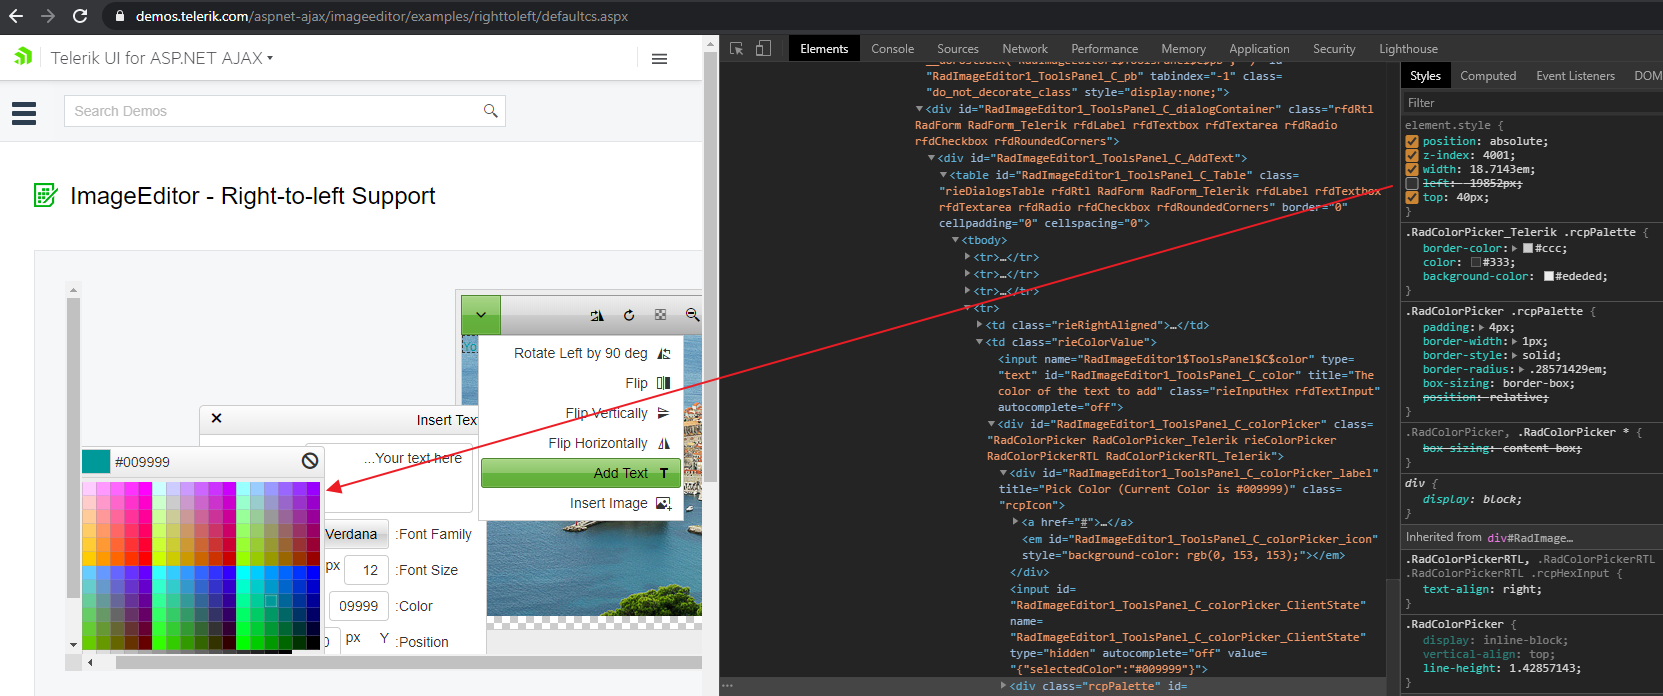Select Insert Image menu item
Screen dimensions: 1663x696
[581, 503]
